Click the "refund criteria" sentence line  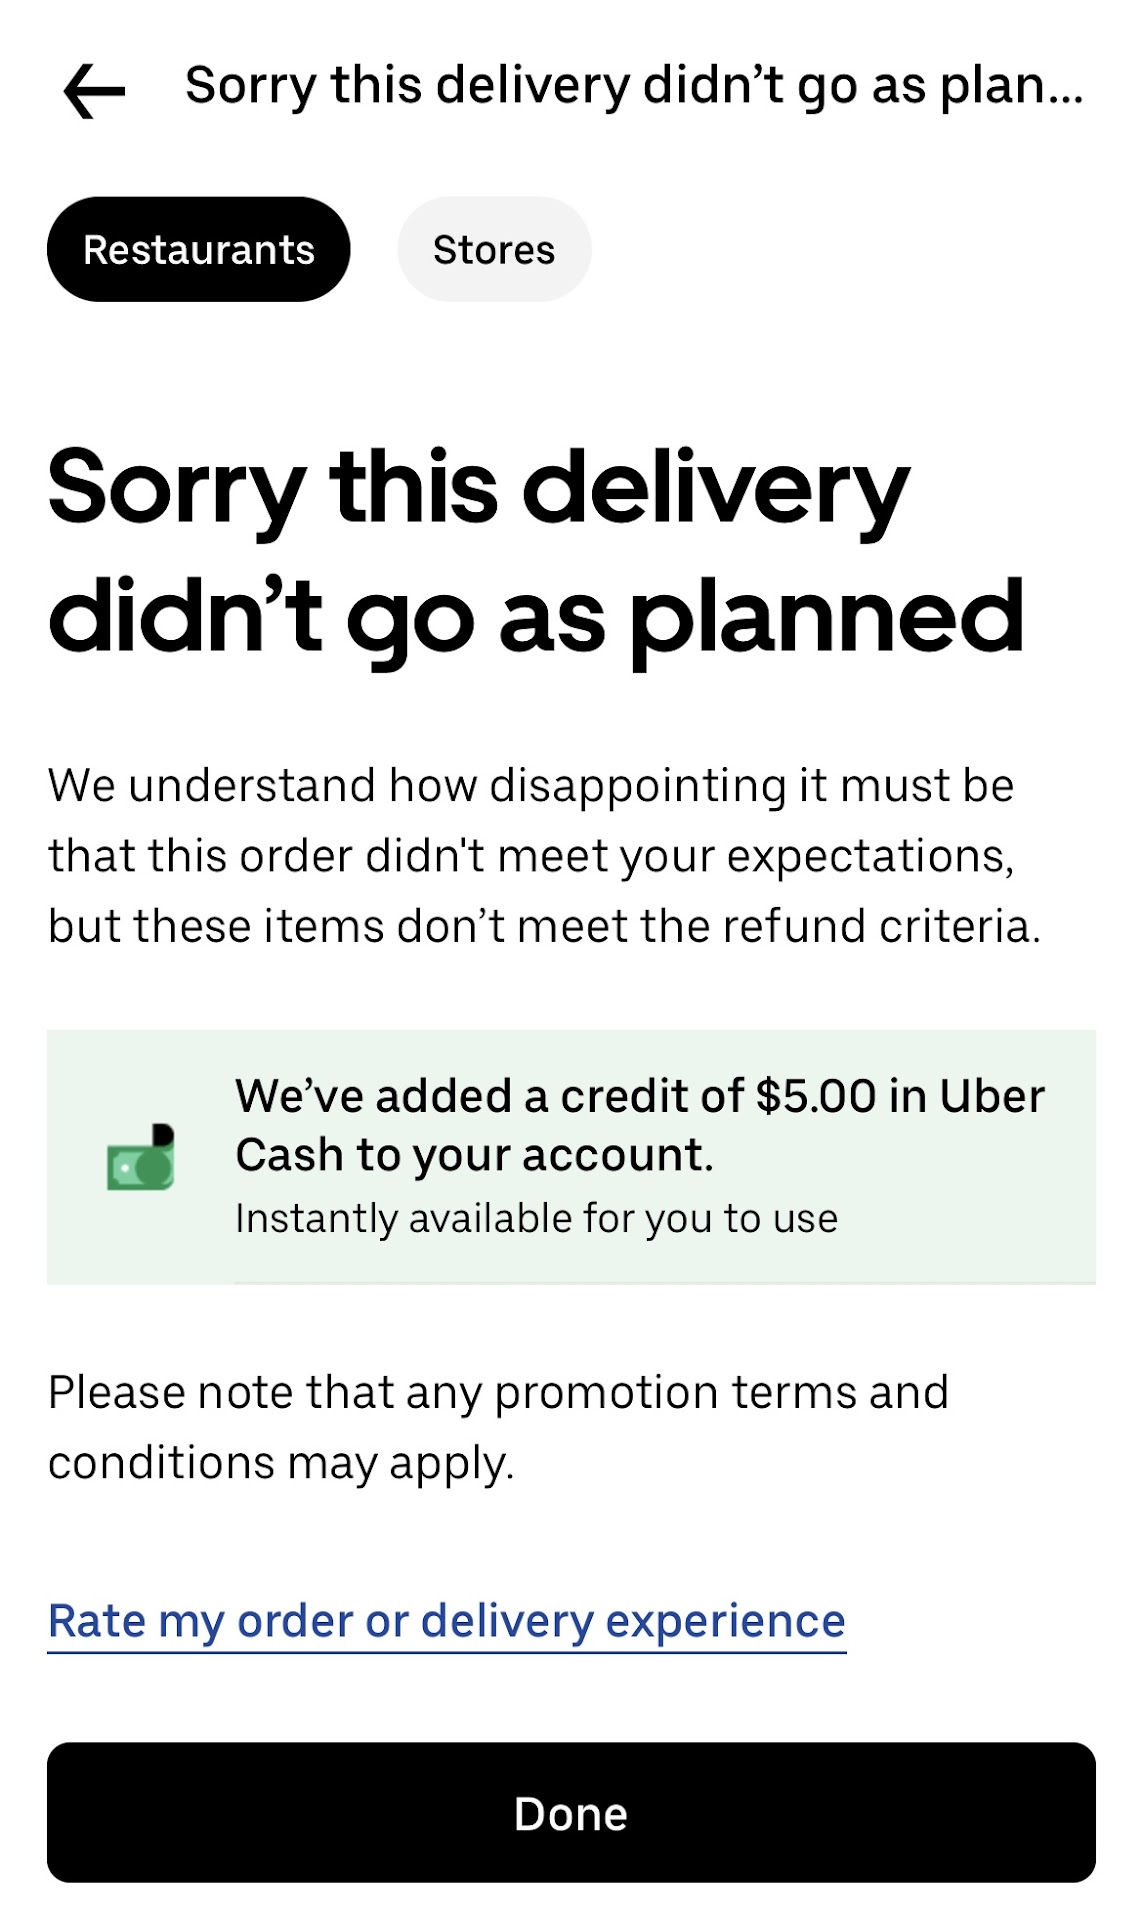coord(544,926)
